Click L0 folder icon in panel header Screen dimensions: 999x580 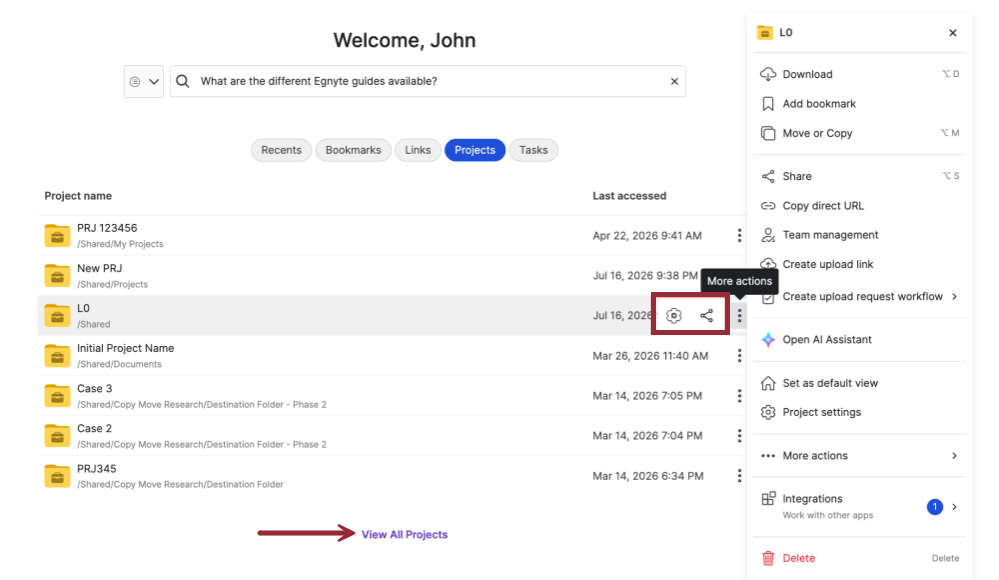(765, 33)
